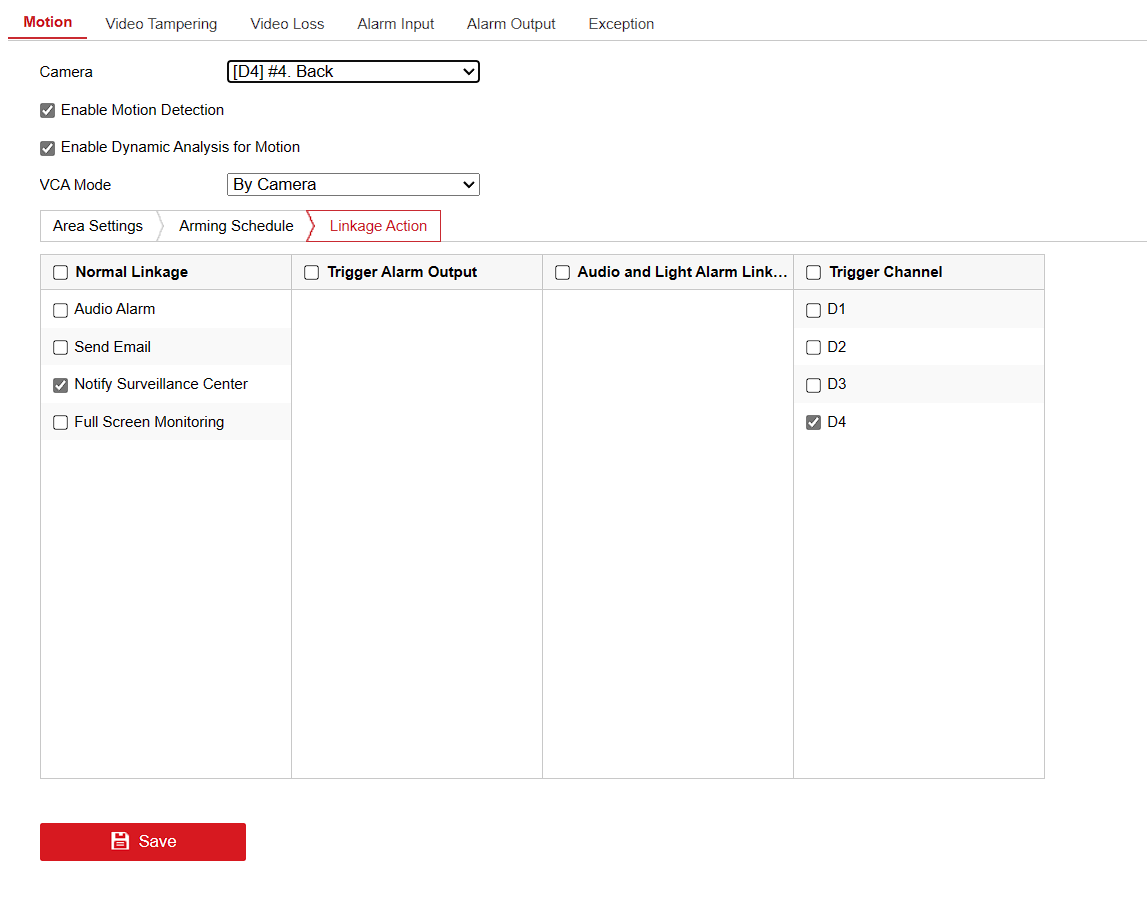1147x897 pixels.
Task: Tick the Send Email checkbox
Action: (x=61, y=348)
